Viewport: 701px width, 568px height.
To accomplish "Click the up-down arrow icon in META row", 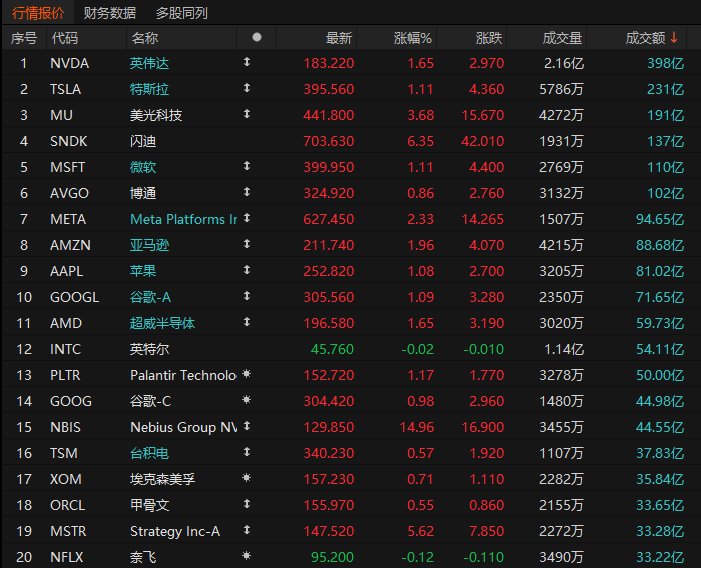I will point(247,218).
